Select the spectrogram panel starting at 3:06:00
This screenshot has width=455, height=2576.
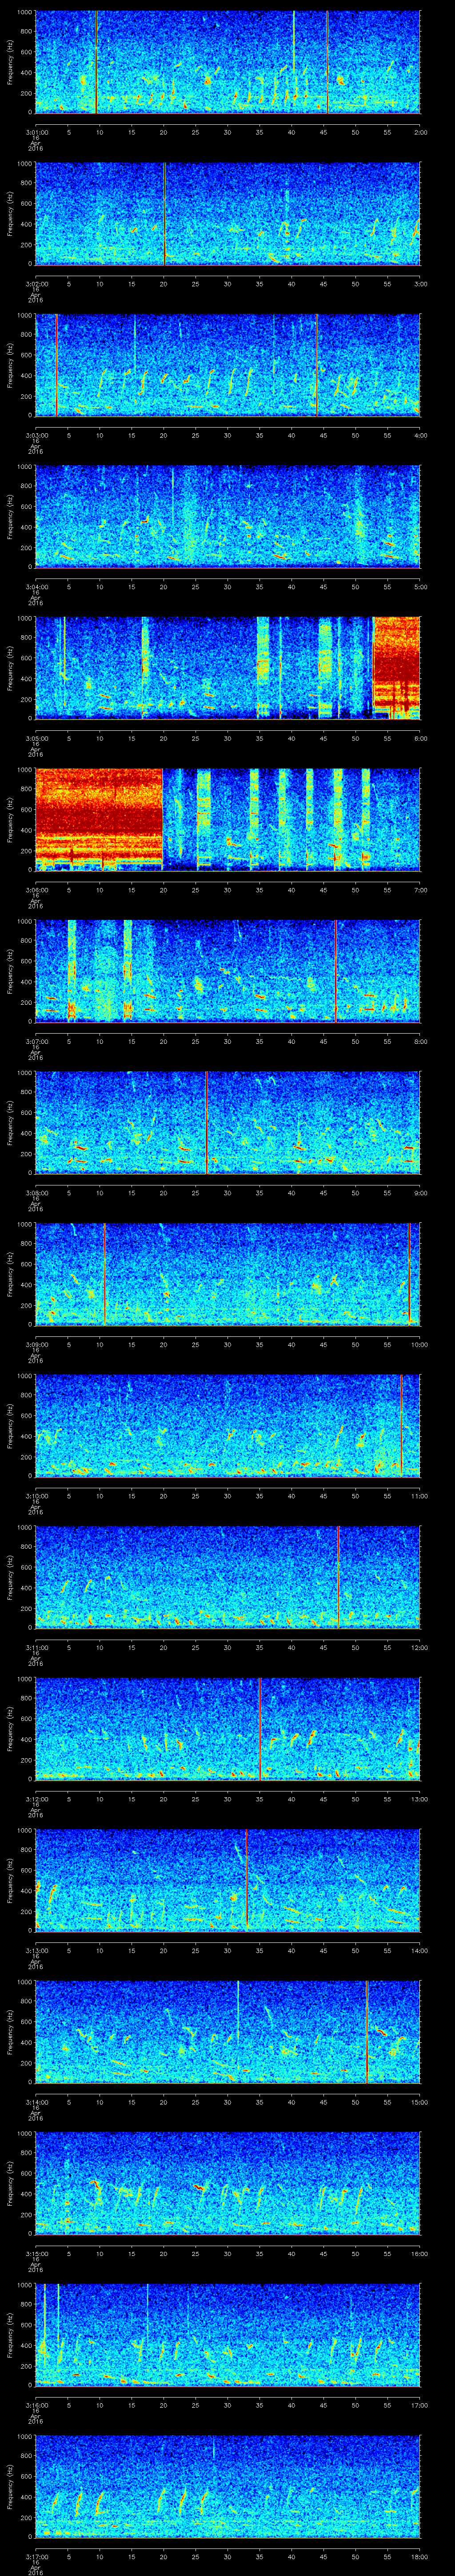click(x=228, y=820)
